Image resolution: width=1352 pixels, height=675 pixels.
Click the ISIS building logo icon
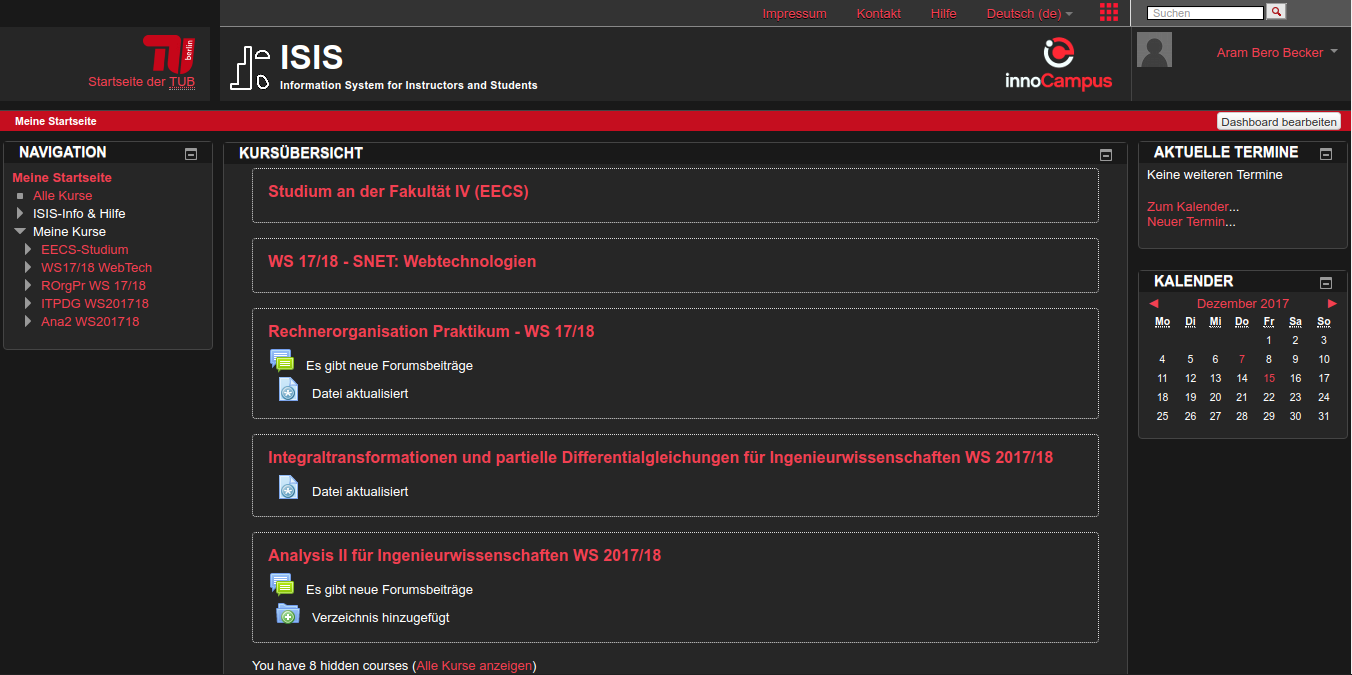pyautogui.click(x=250, y=68)
